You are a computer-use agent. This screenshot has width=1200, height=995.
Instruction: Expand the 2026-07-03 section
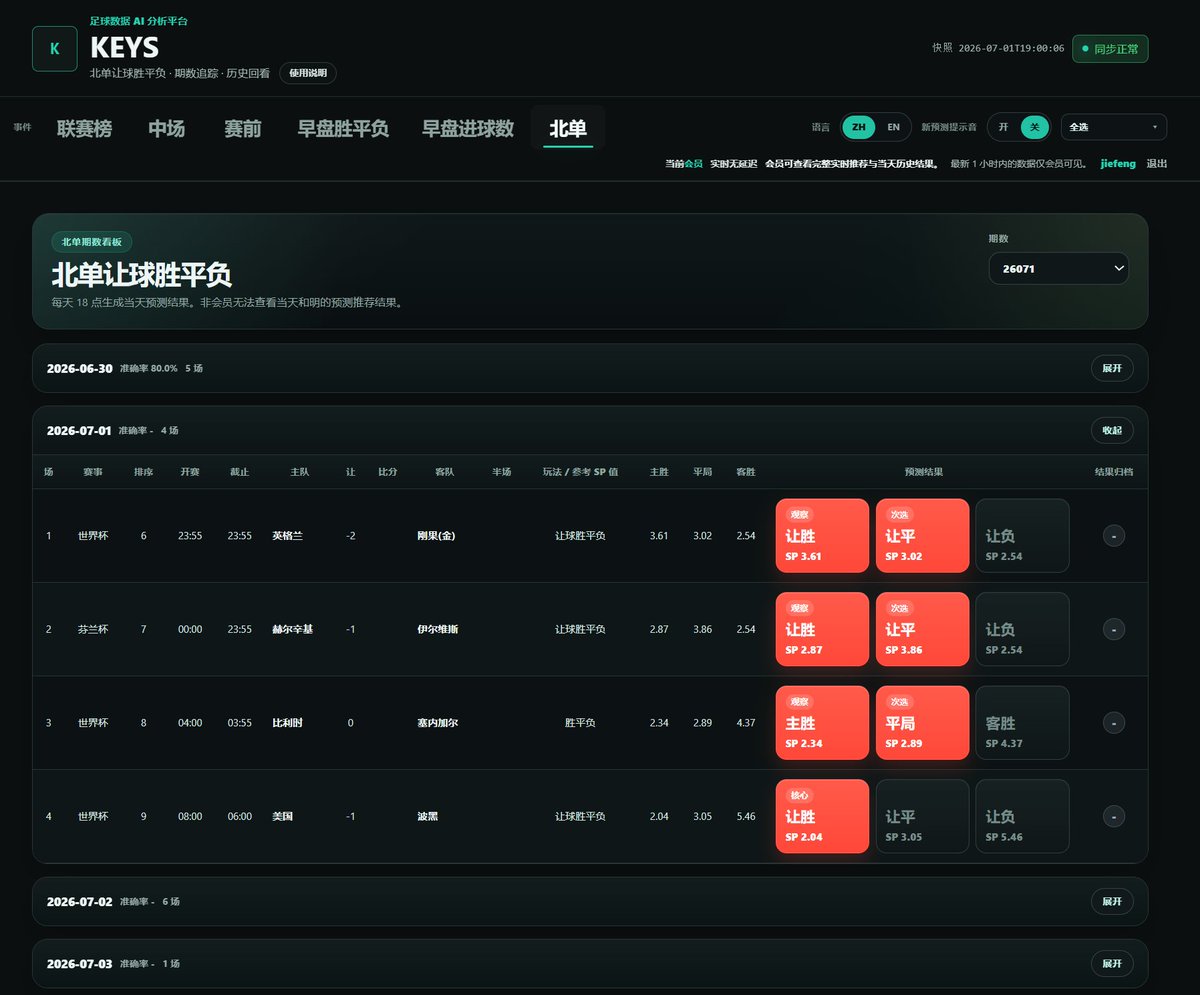[x=1112, y=964]
